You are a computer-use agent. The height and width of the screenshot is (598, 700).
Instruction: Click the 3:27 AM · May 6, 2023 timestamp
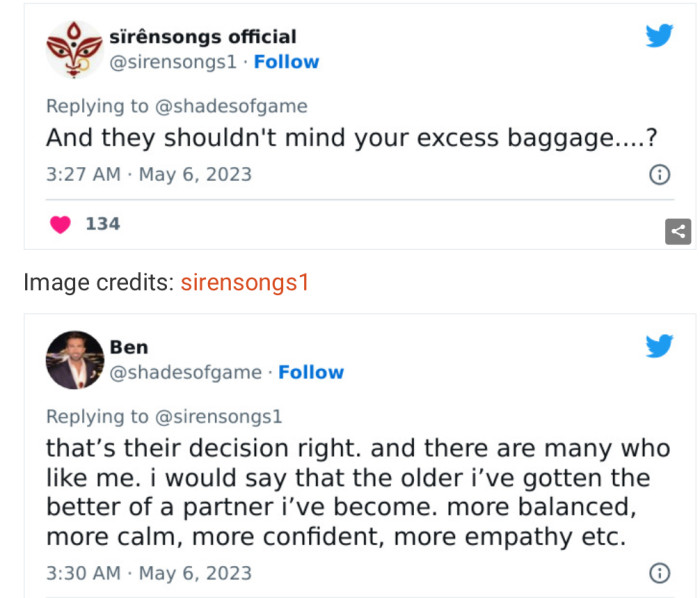149,175
